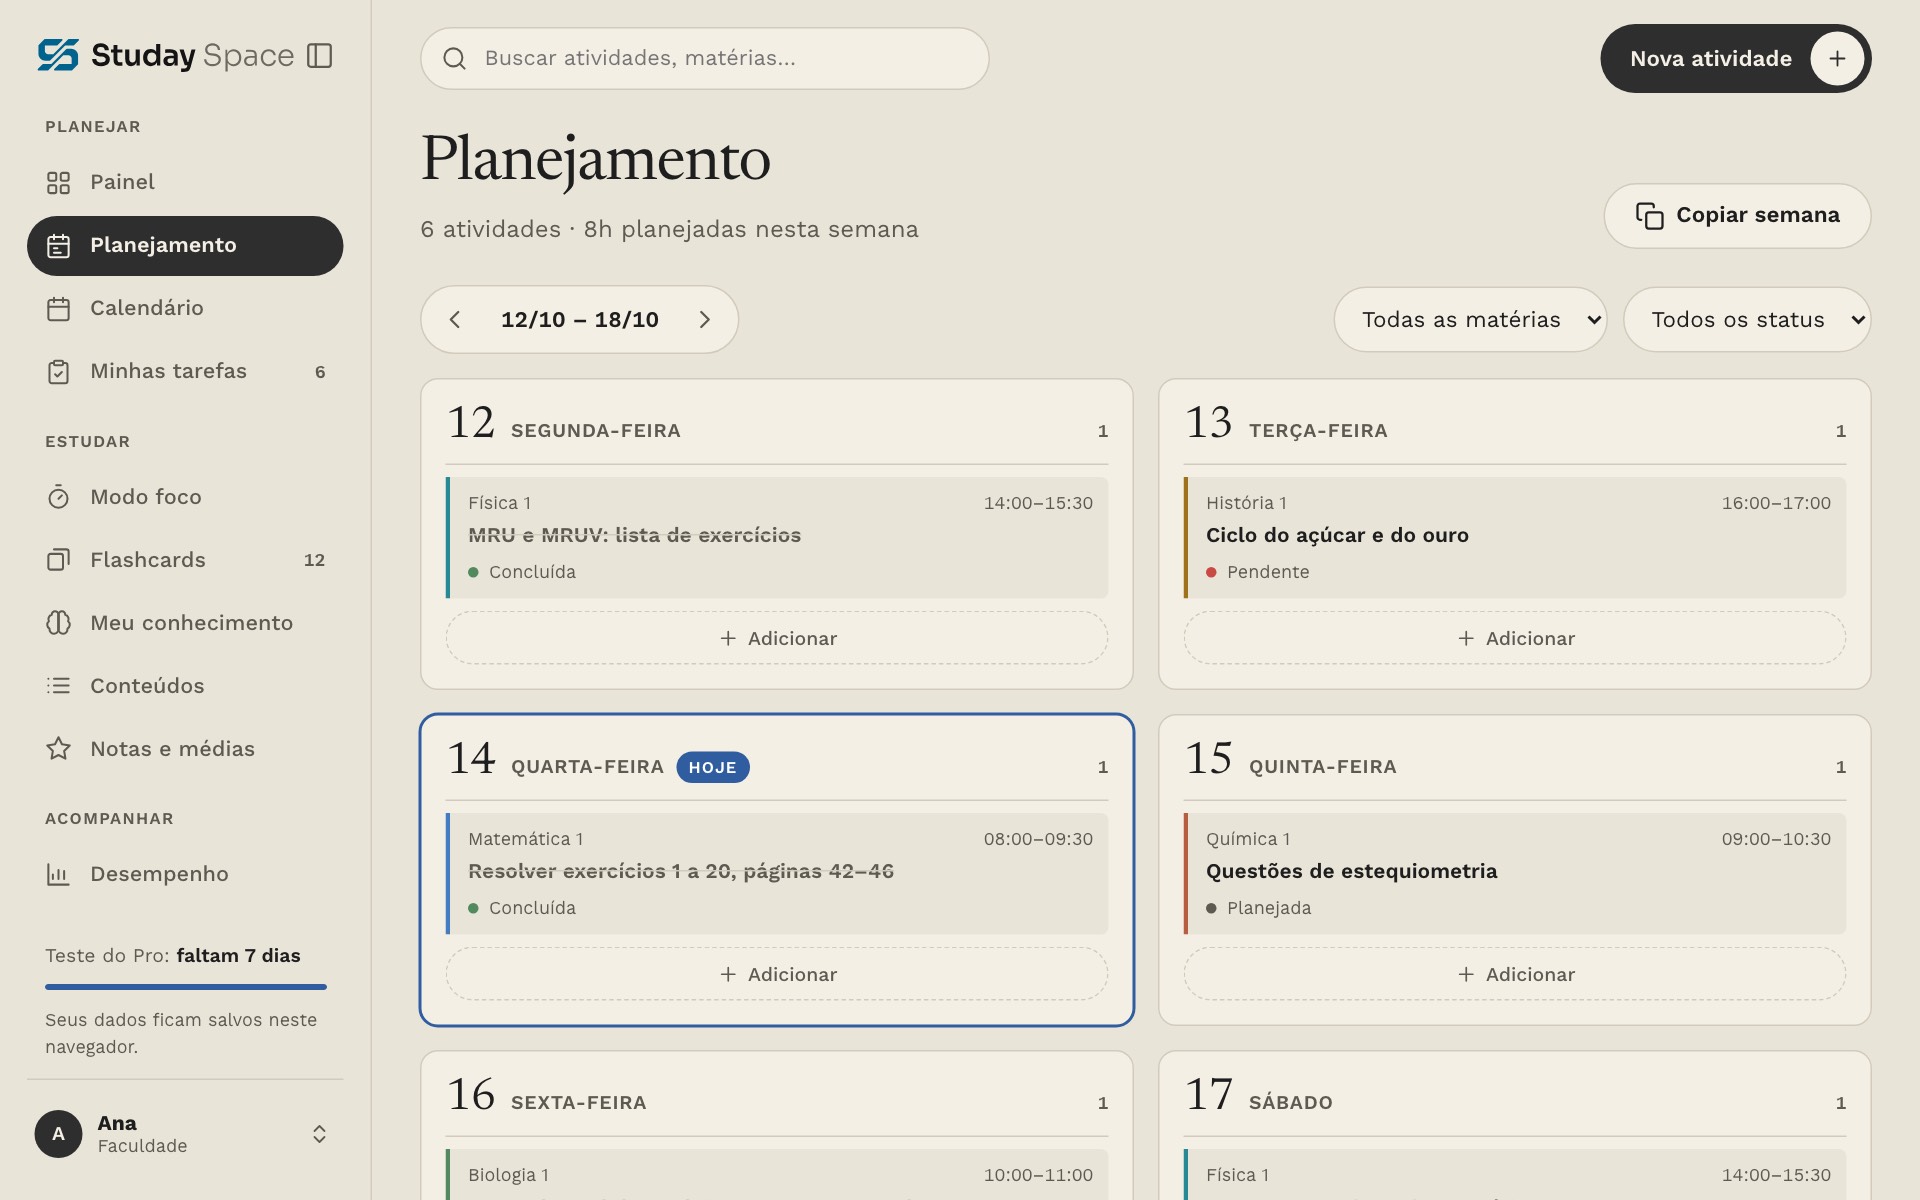1920x1200 pixels.
Task: Open Ciclo do açúcar e do ouro activity
Action: point(1515,538)
